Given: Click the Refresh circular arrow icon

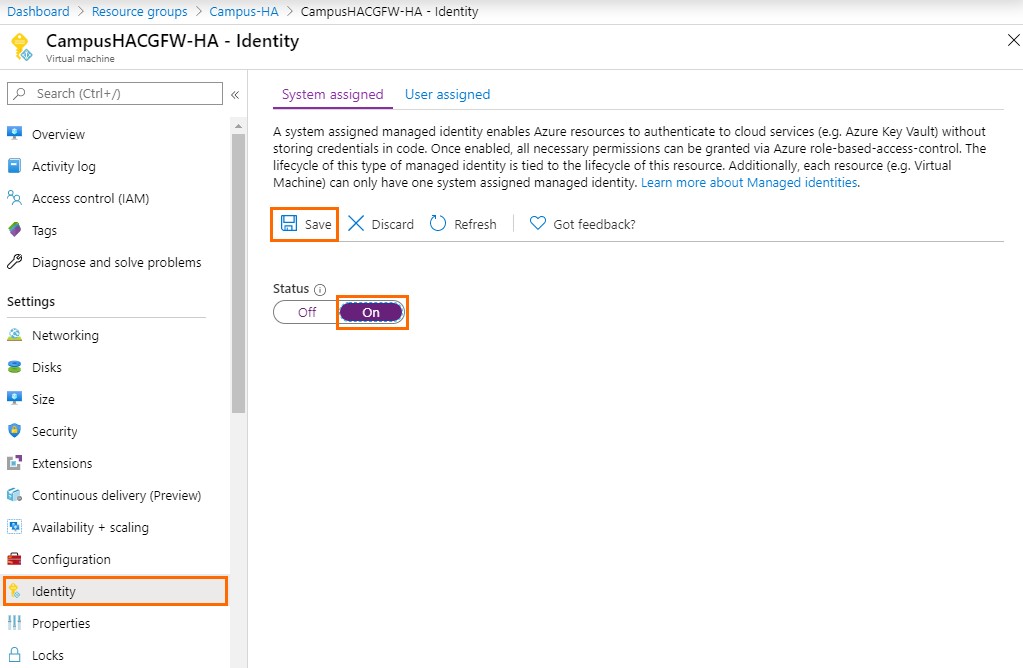Looking at the screenshot, I should click(x=438, y=224).
